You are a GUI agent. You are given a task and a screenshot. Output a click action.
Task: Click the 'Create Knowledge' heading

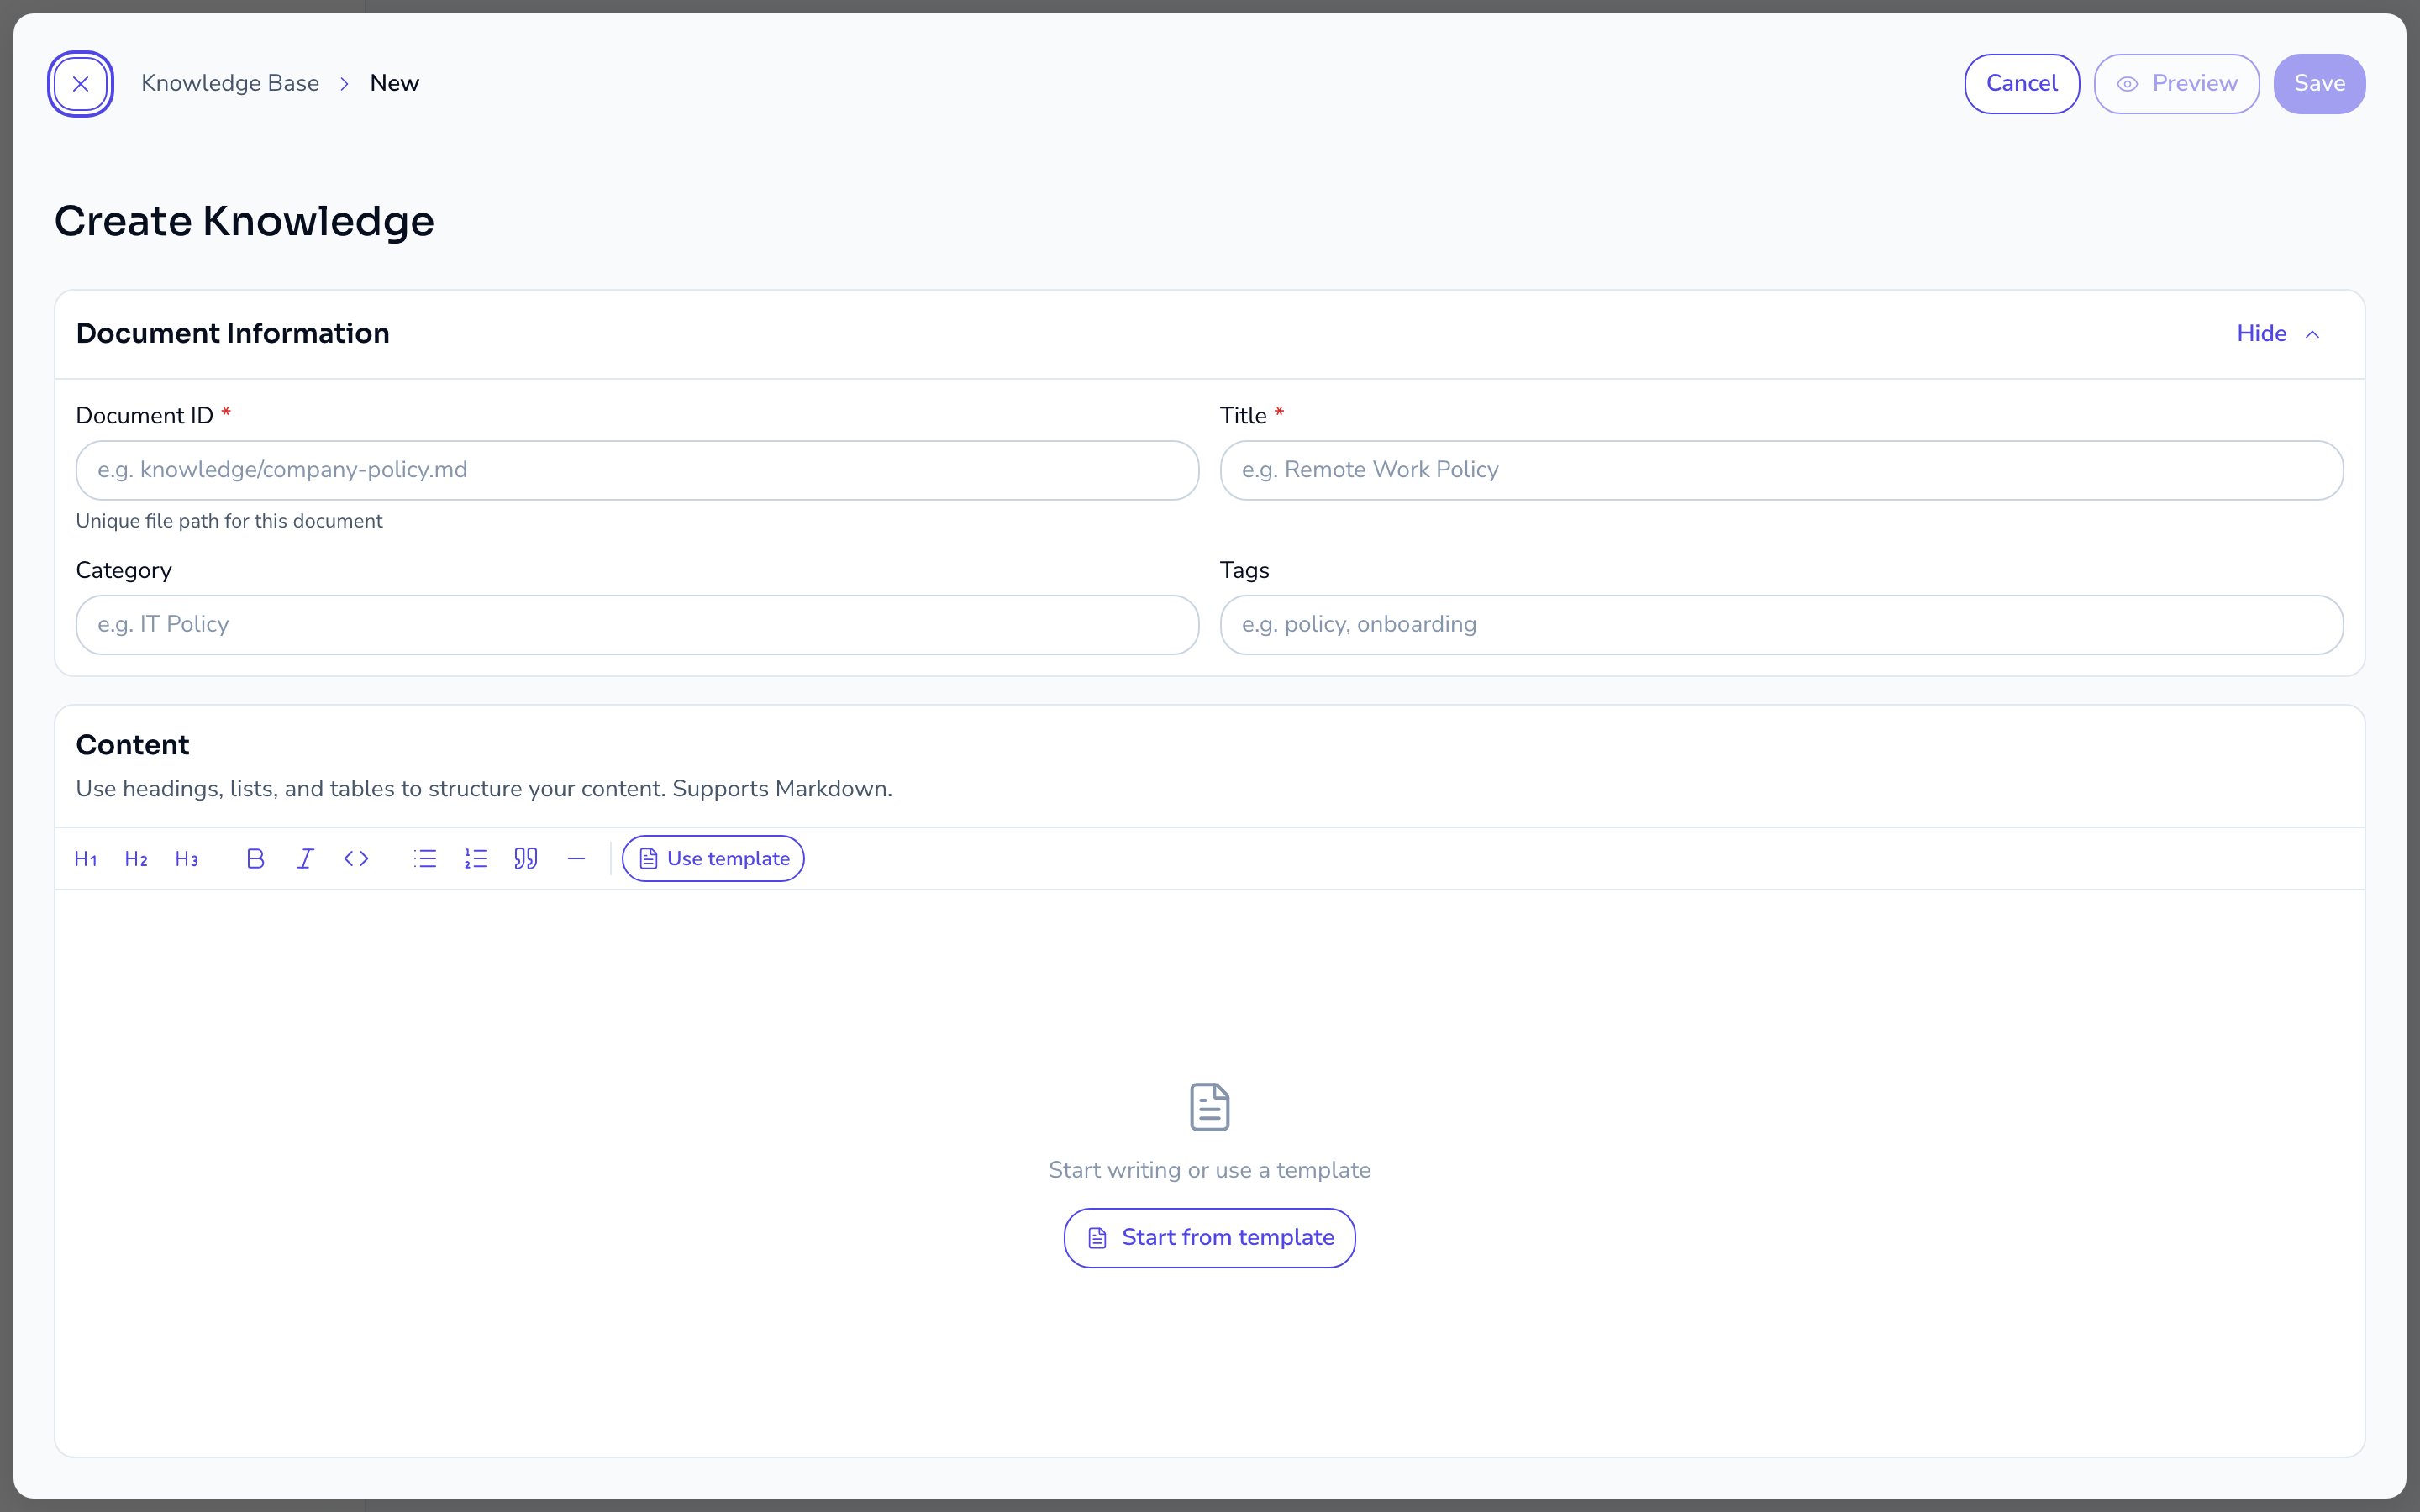(x=244, y=221)
